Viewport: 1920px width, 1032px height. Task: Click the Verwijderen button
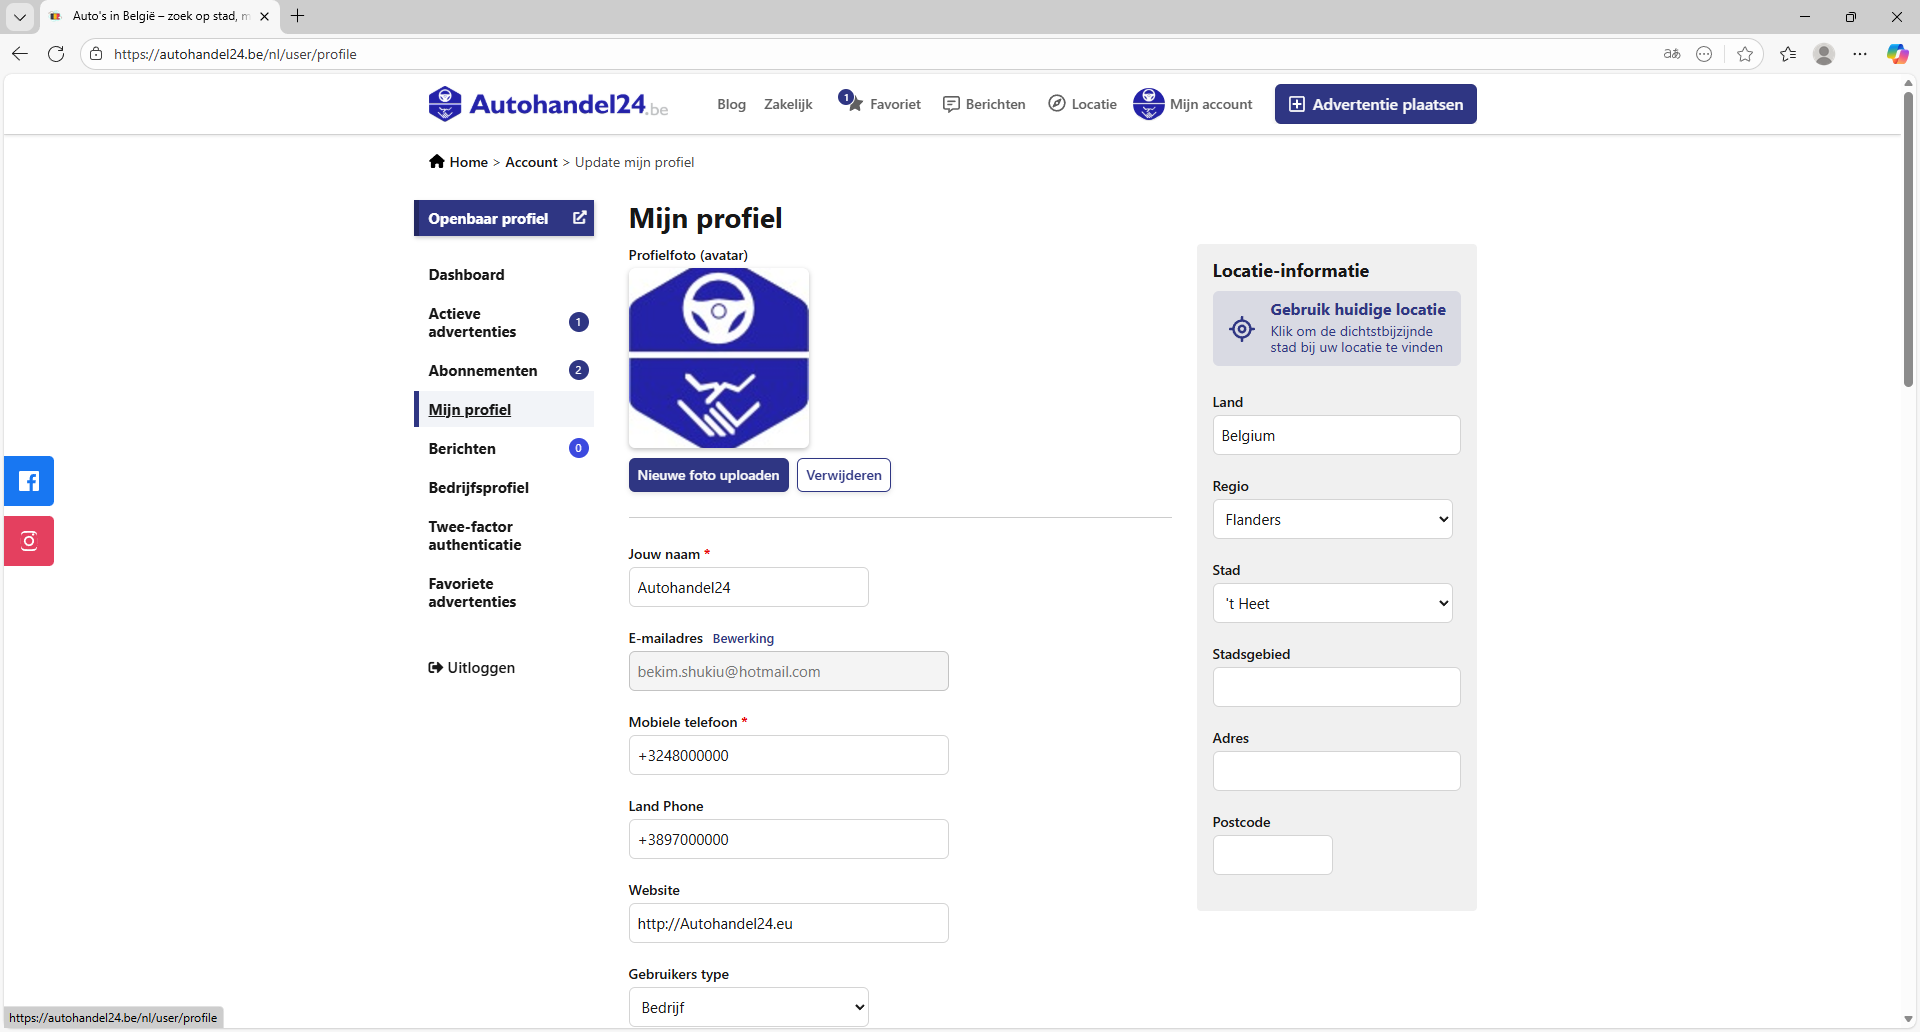coord(843,476)
